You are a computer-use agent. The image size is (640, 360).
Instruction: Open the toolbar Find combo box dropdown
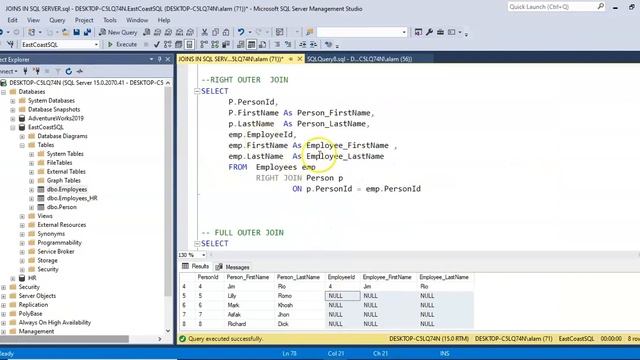[x=404, y=32]
